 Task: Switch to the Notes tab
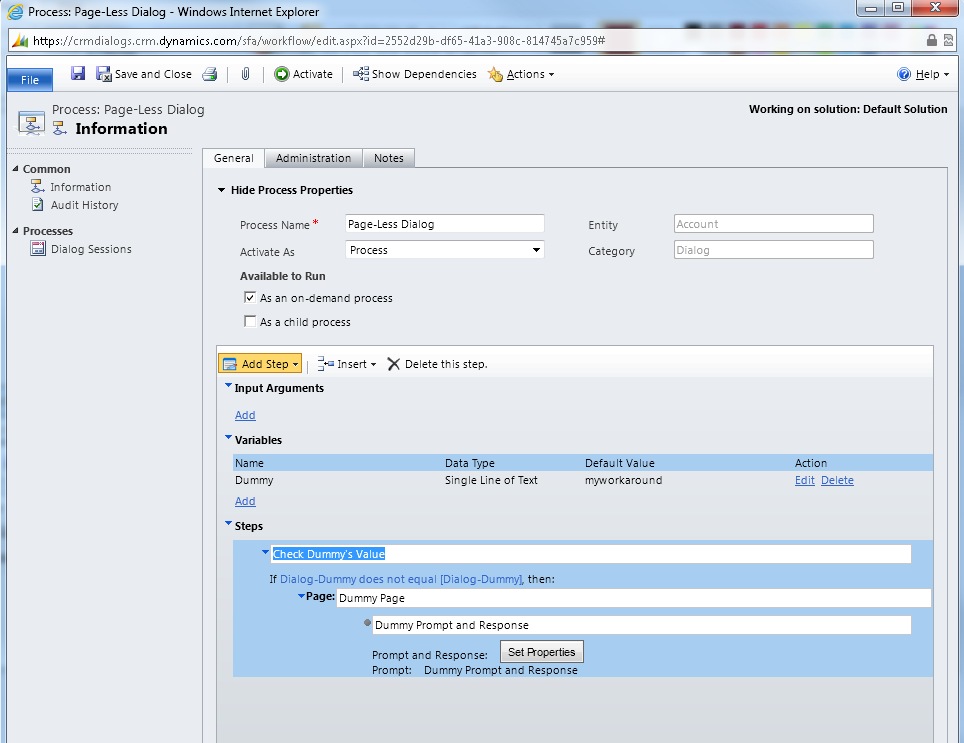(388, 158)
